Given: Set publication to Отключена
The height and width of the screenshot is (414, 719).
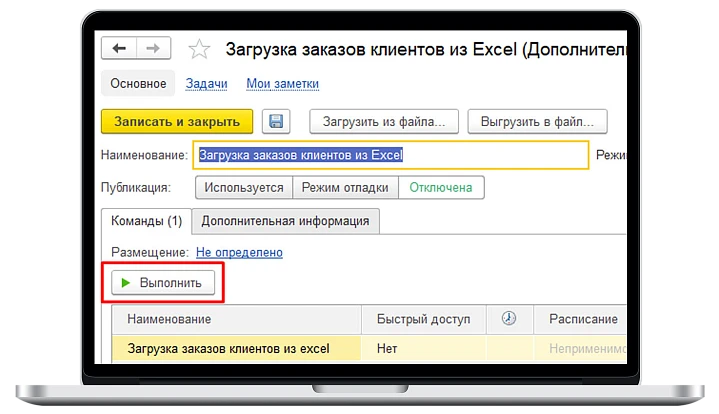Looking at the screenshot, I should pos(442,187).
